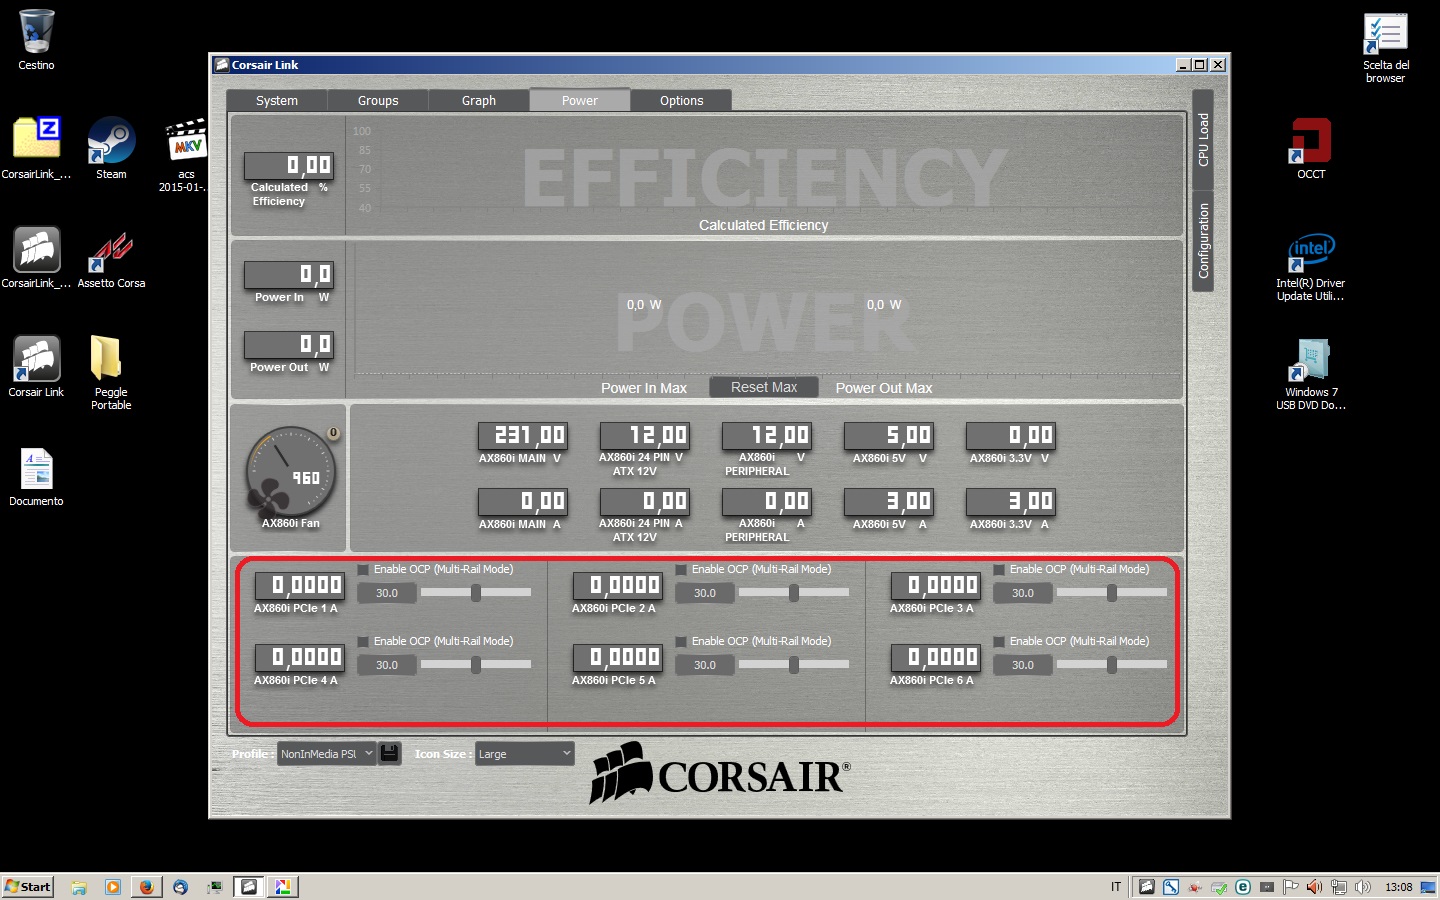Open the system monitor taskbar icon
Viewport: 1440px width, 900px height.
215,887
